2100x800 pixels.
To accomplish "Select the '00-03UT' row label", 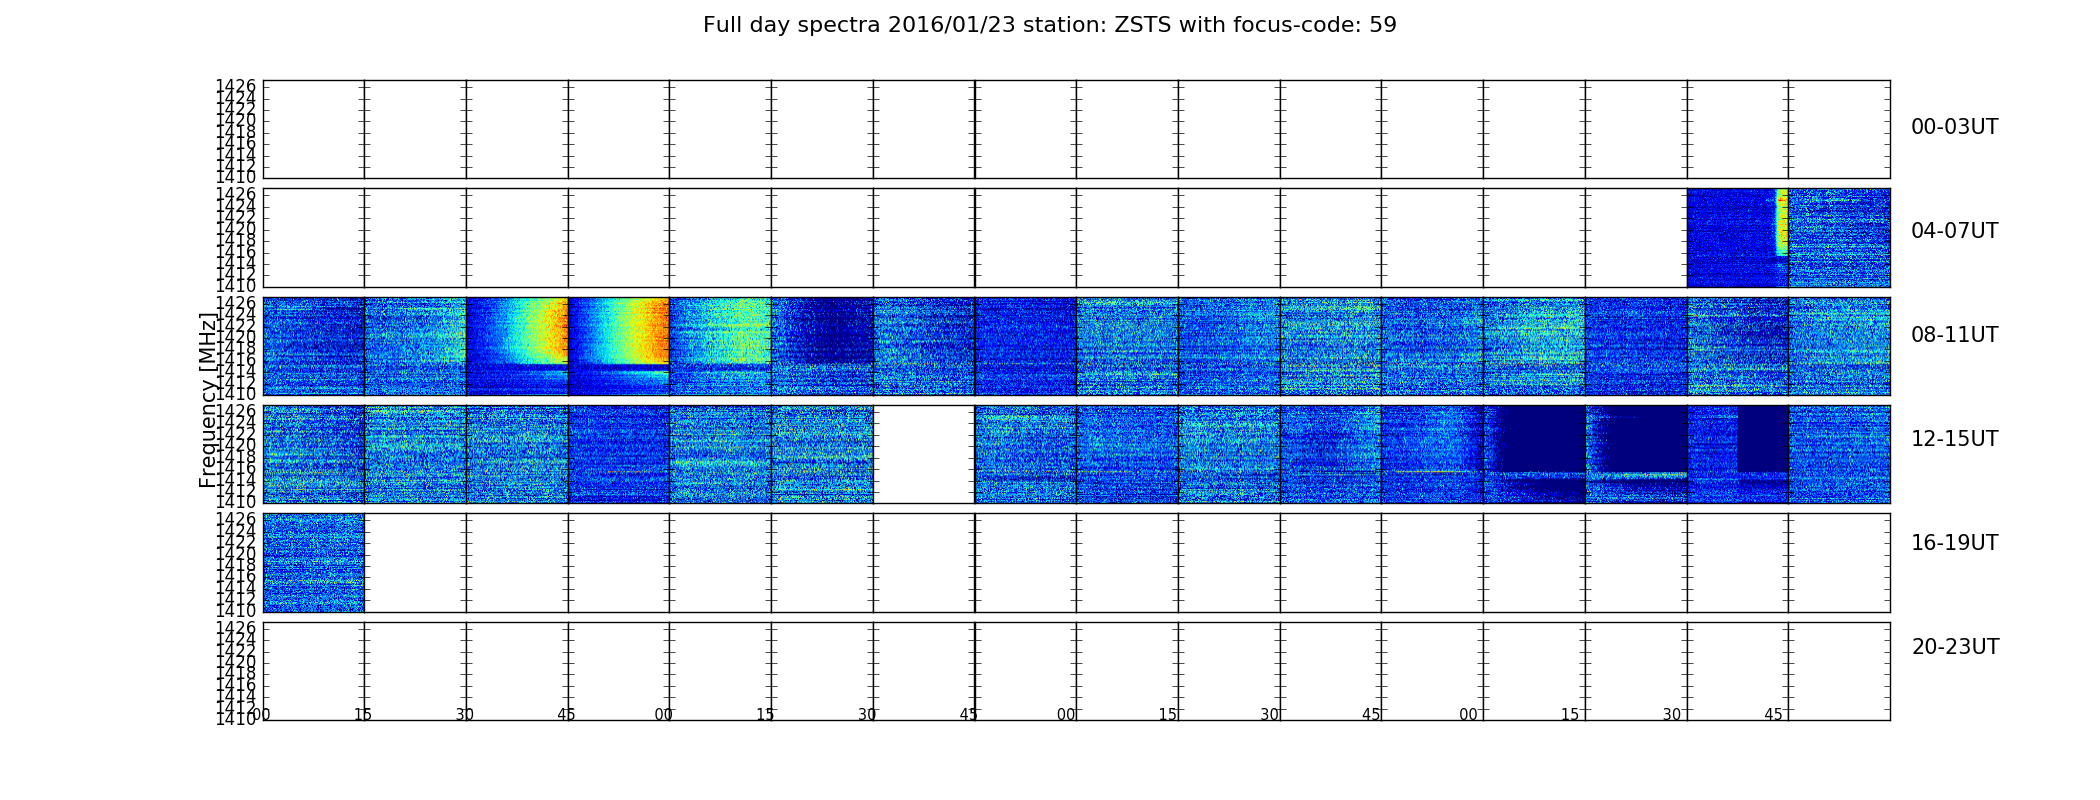I will [x=1954, y=127].
